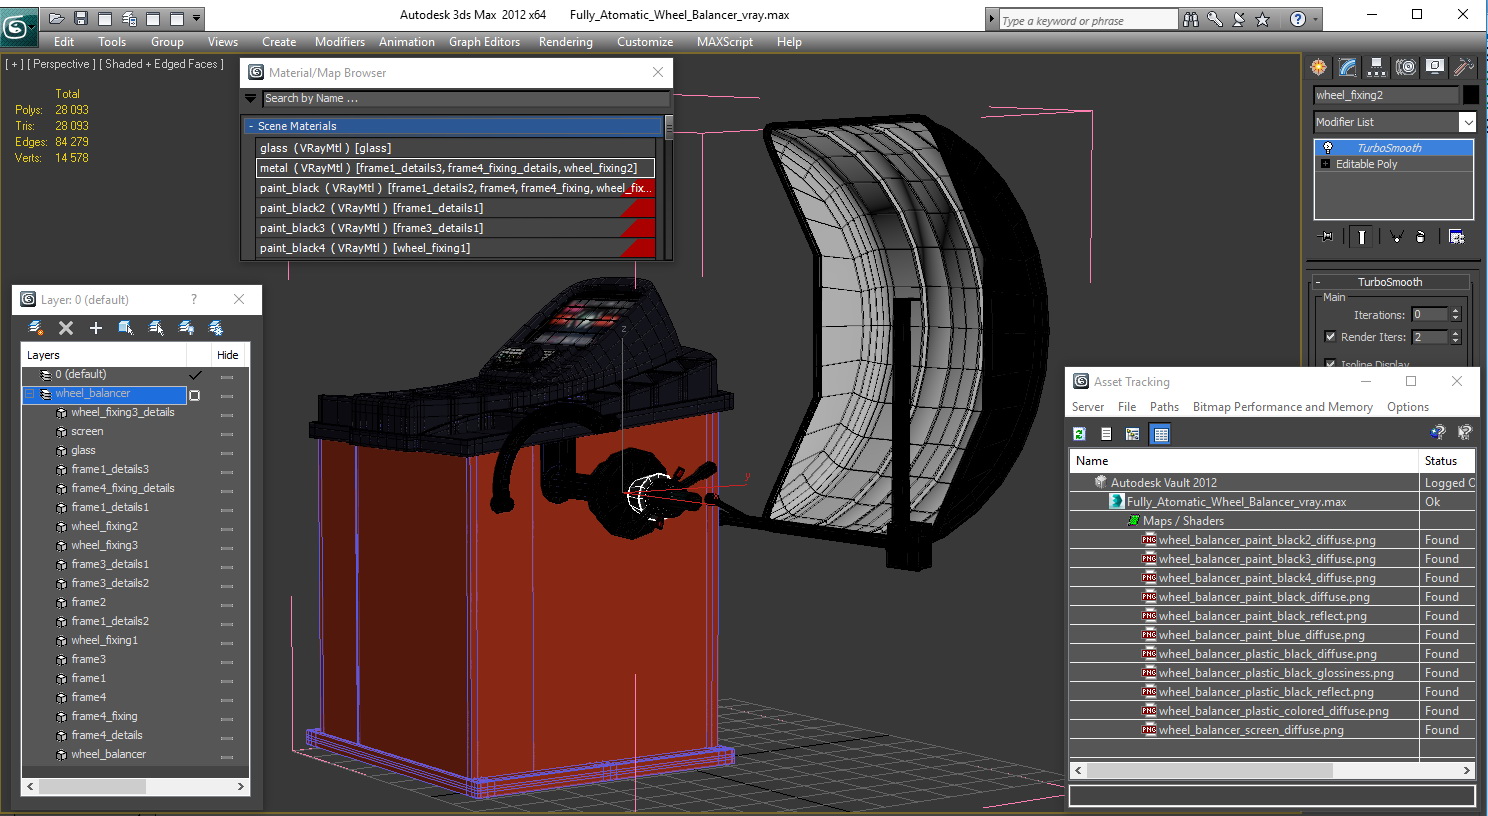The width and height of the screenshot is (1488, 816).
Task: Click Remove Modifier trash icon
Action: pyautogui.click(x=1420, y=237)
